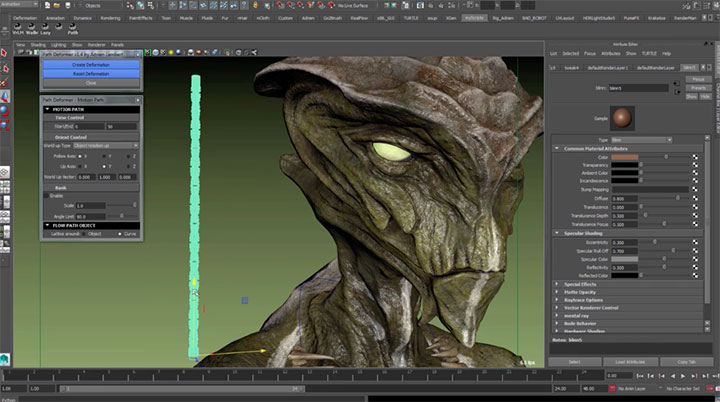
Task: Click the go-to-end playback button
Action: click(x=715, y=376)
